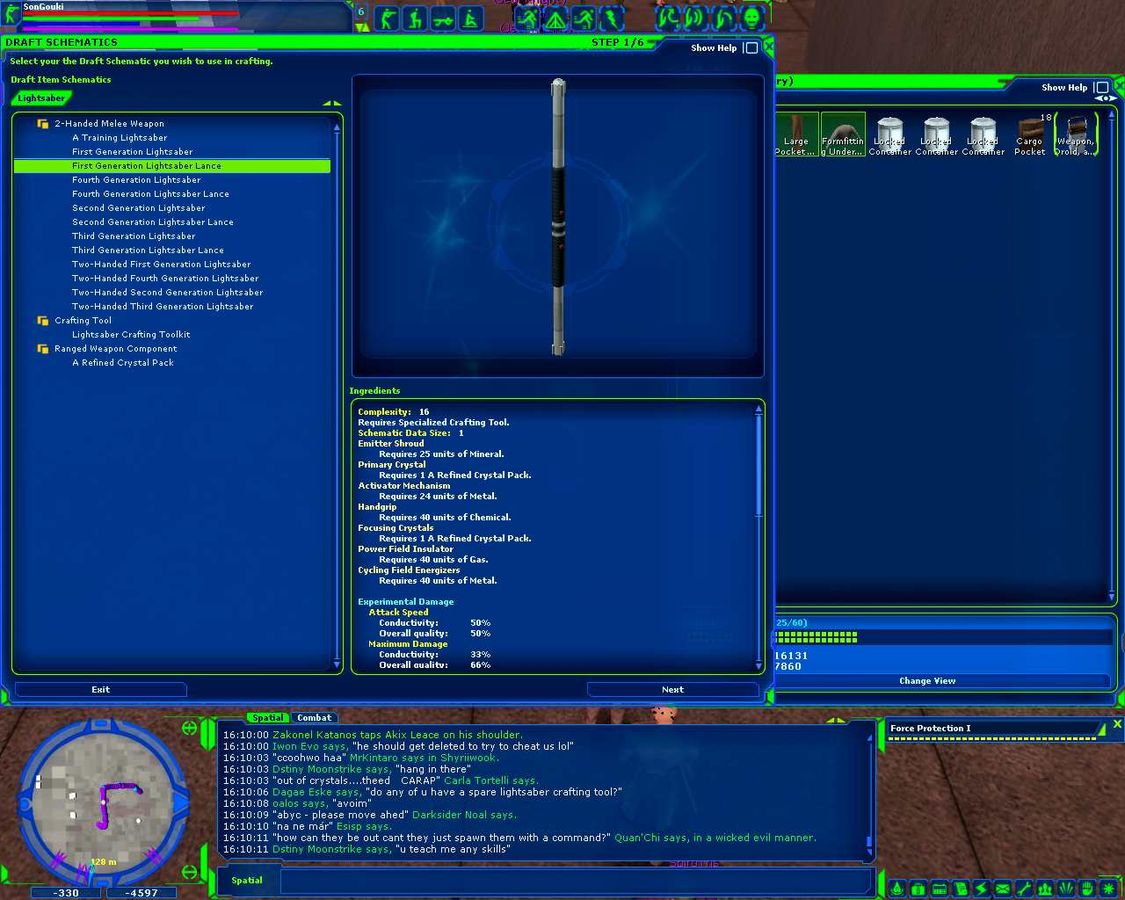Click the kneel posture toolbar icon

pyautogui.click(x=413, y=18)
